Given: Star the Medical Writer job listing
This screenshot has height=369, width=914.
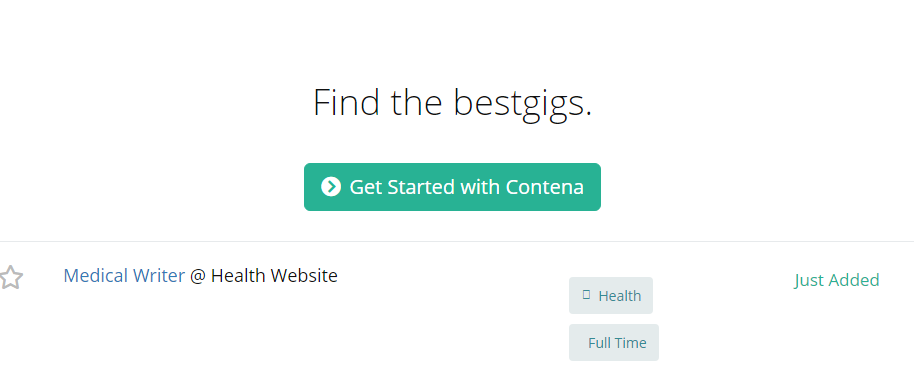Looking at the screenshot, I should 10,277.
